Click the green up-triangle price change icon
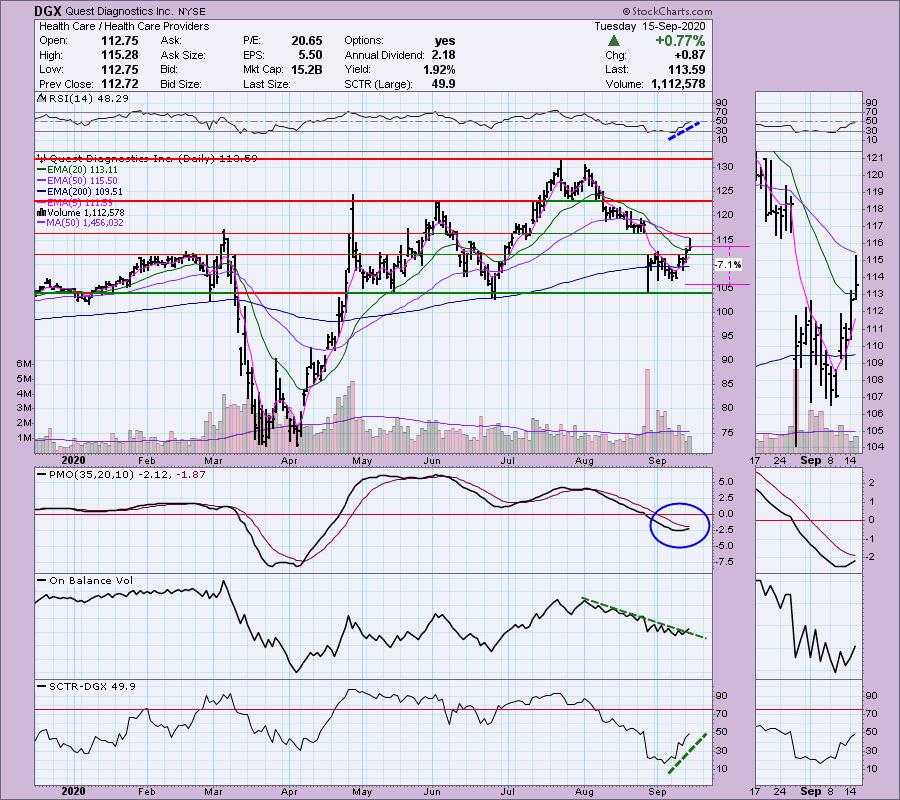The width and height of the screenshot is (900, 800). pyautogui.click(x=614, y=41)
